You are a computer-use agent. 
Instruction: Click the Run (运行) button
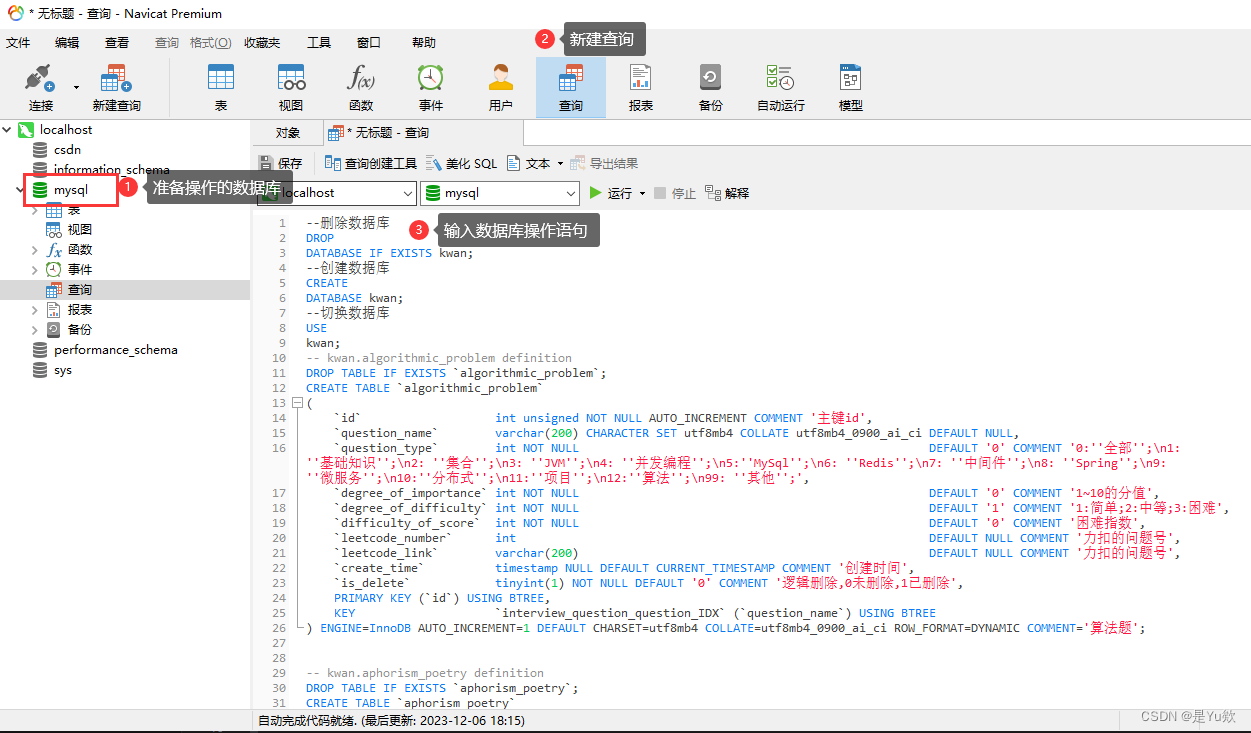[611, 193]
